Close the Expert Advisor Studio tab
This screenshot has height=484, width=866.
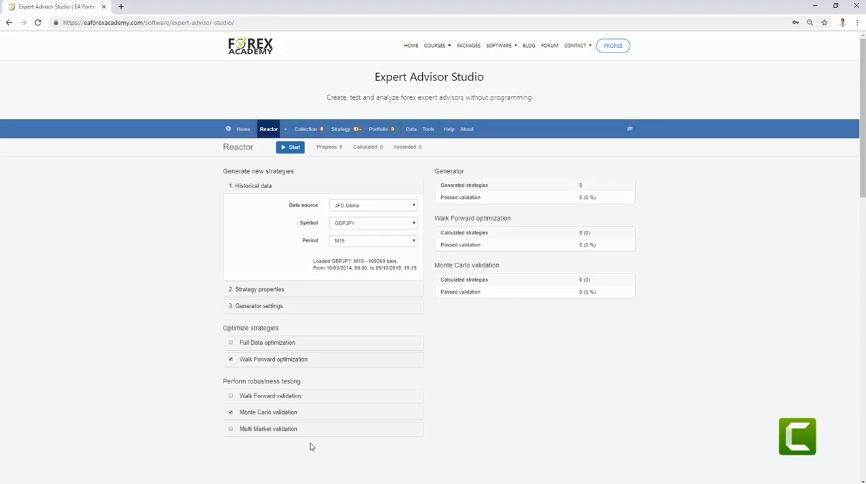[x=104, y=7]
